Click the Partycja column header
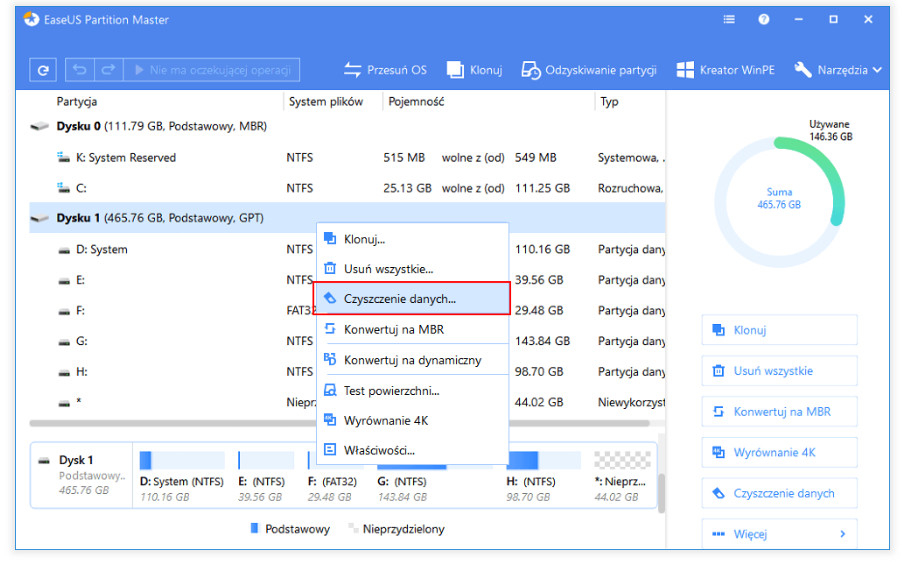The height and width of the screenshot is (562, 905). click(77, 102)
